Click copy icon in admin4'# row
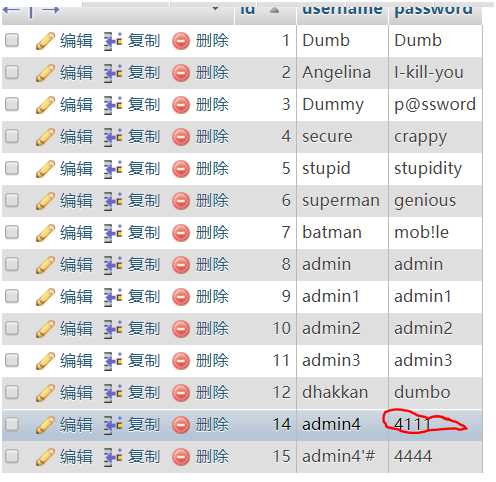 (113, 457)
